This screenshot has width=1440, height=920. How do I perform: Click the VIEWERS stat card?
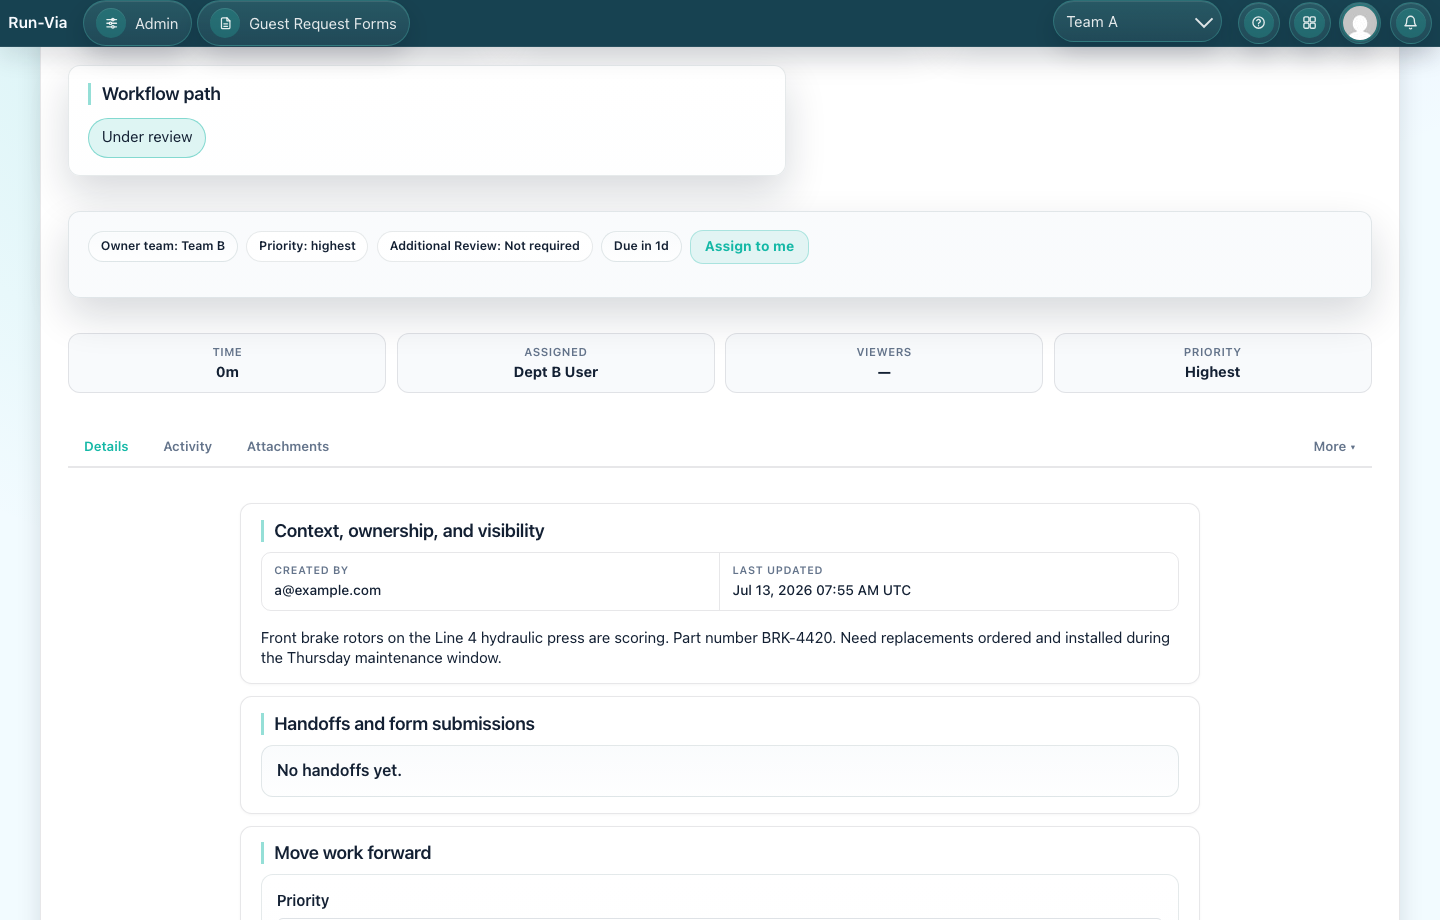coord(884,363)
